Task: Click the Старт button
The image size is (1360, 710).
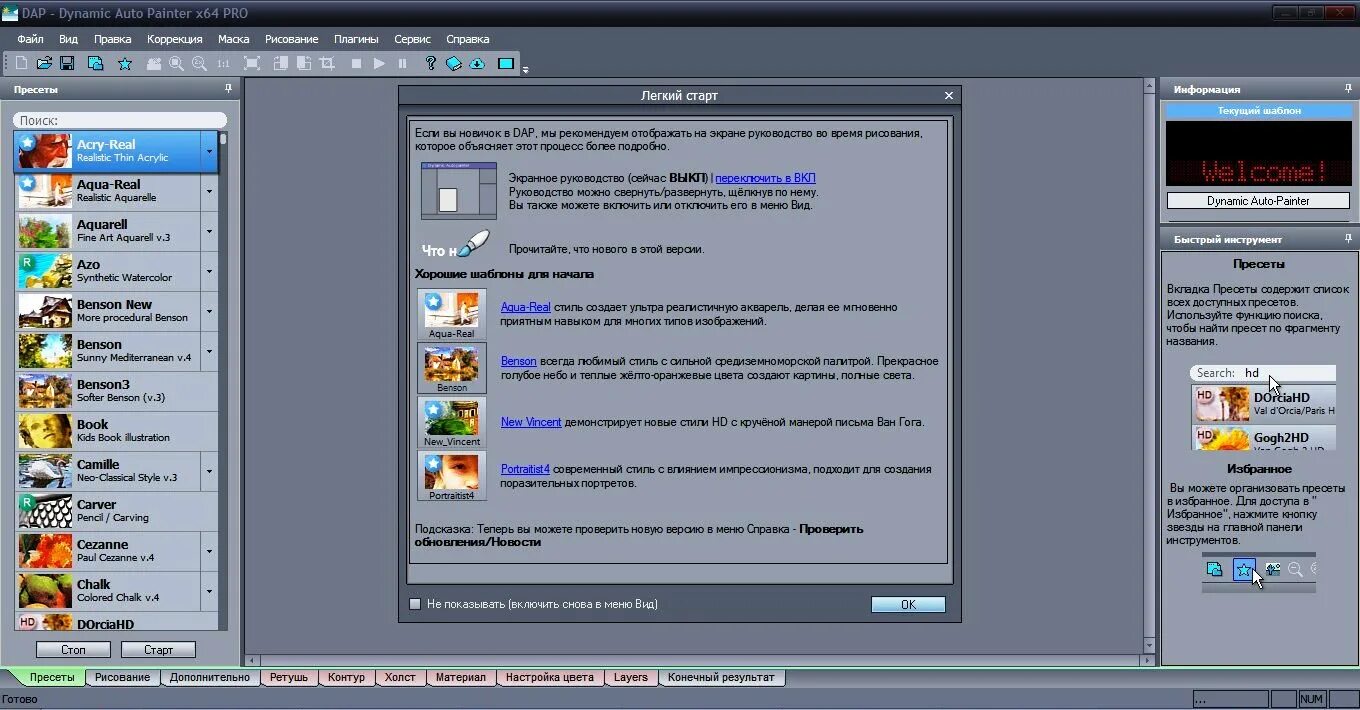Action: (x=158, y=649)
